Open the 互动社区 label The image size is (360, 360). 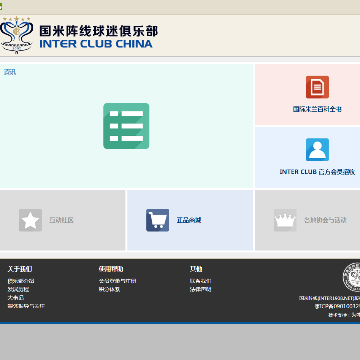[61, 220]
